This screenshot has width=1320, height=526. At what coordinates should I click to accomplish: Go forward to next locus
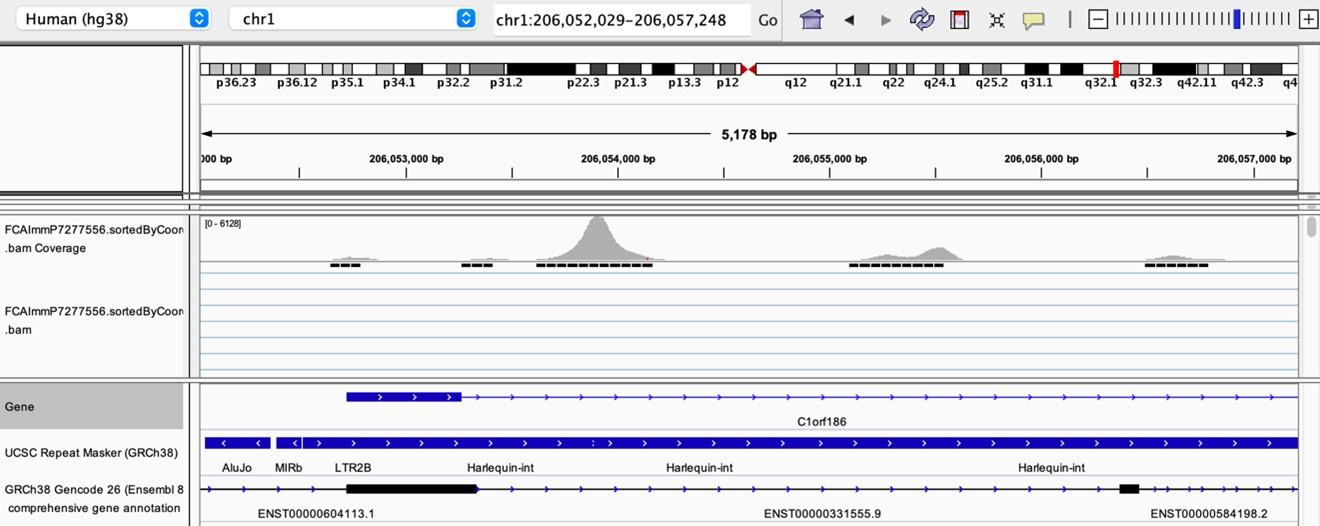coord(885,19)
